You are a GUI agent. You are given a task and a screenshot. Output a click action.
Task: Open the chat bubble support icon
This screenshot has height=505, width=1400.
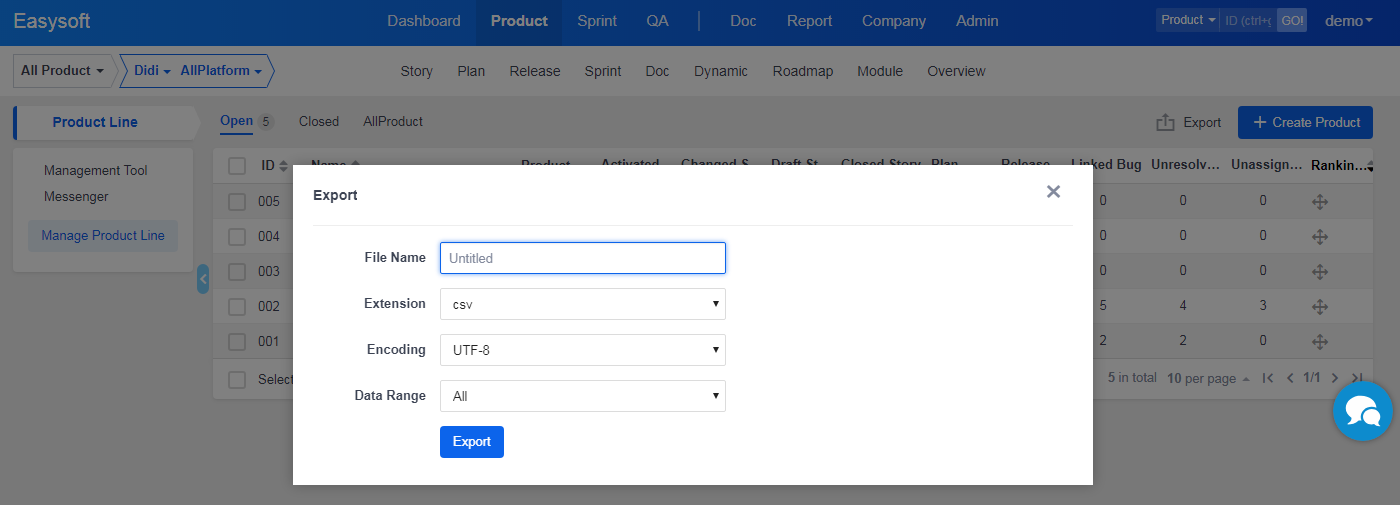(x=1362, y=411)
